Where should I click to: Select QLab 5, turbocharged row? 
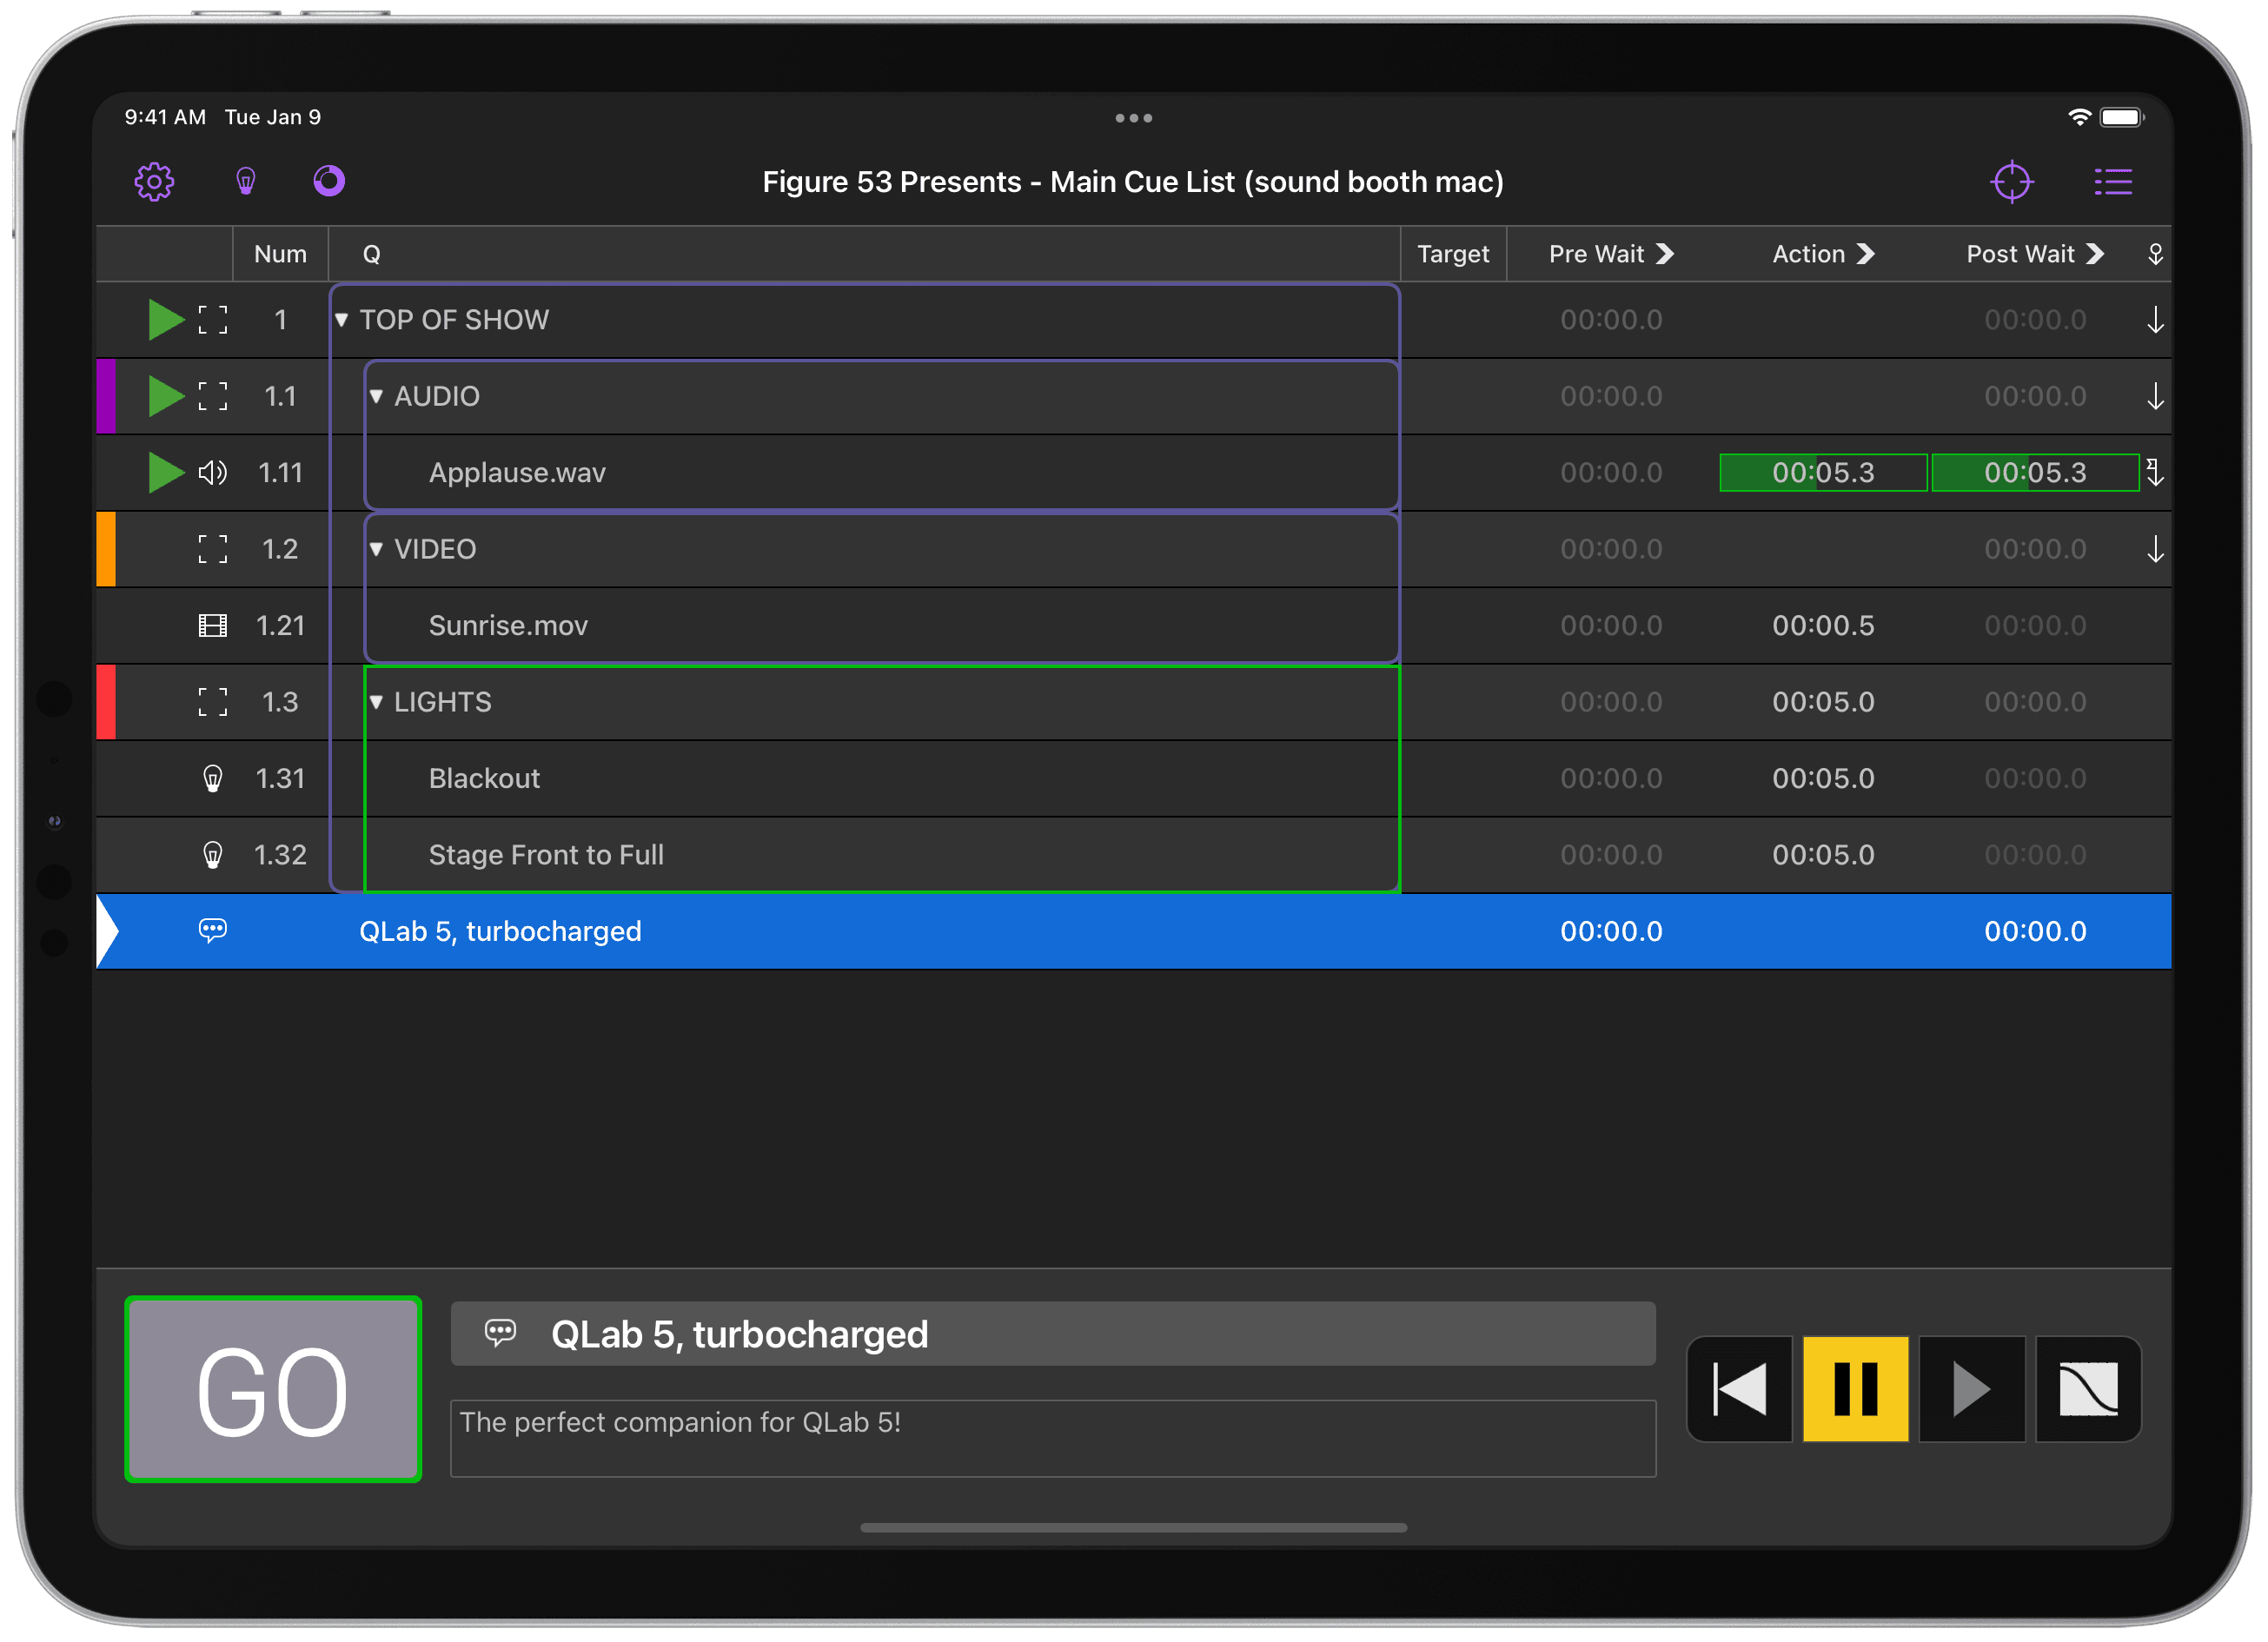click(x=1133, y=931)
